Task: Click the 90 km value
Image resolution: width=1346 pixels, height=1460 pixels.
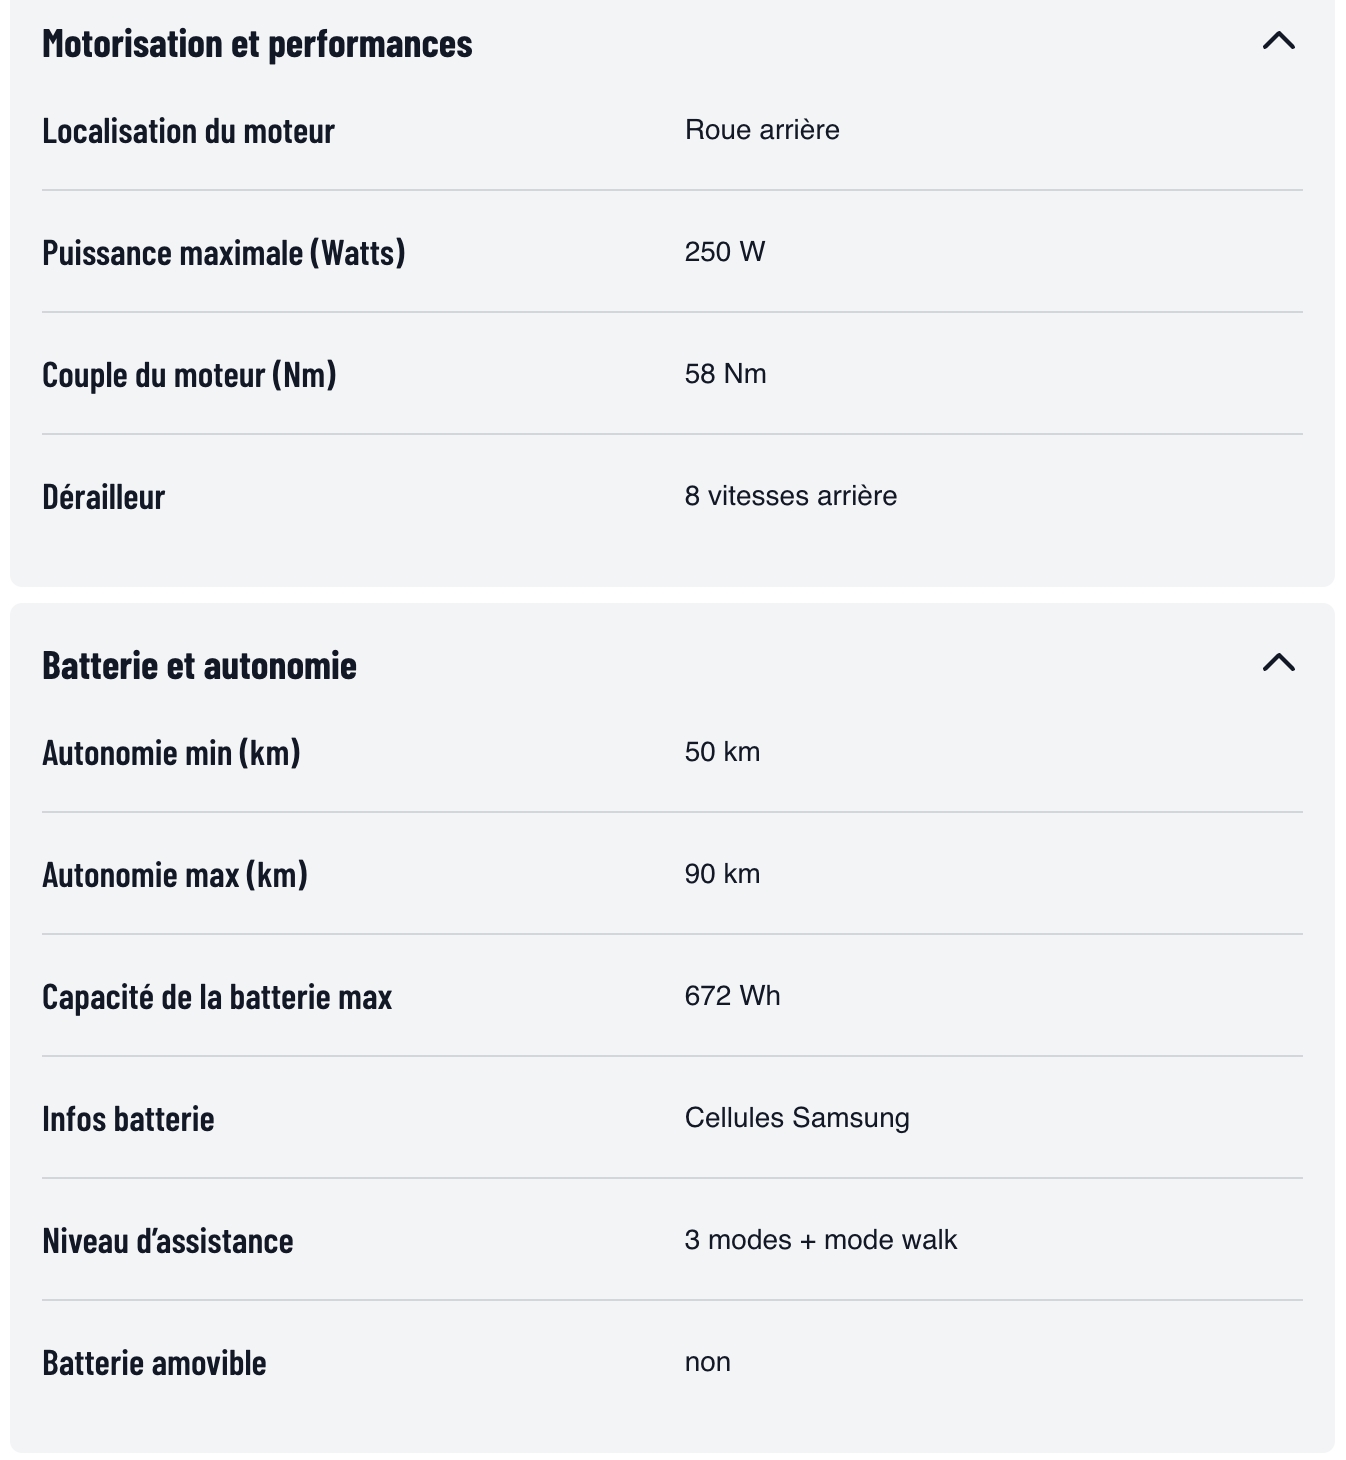Action: pos(722,874)
